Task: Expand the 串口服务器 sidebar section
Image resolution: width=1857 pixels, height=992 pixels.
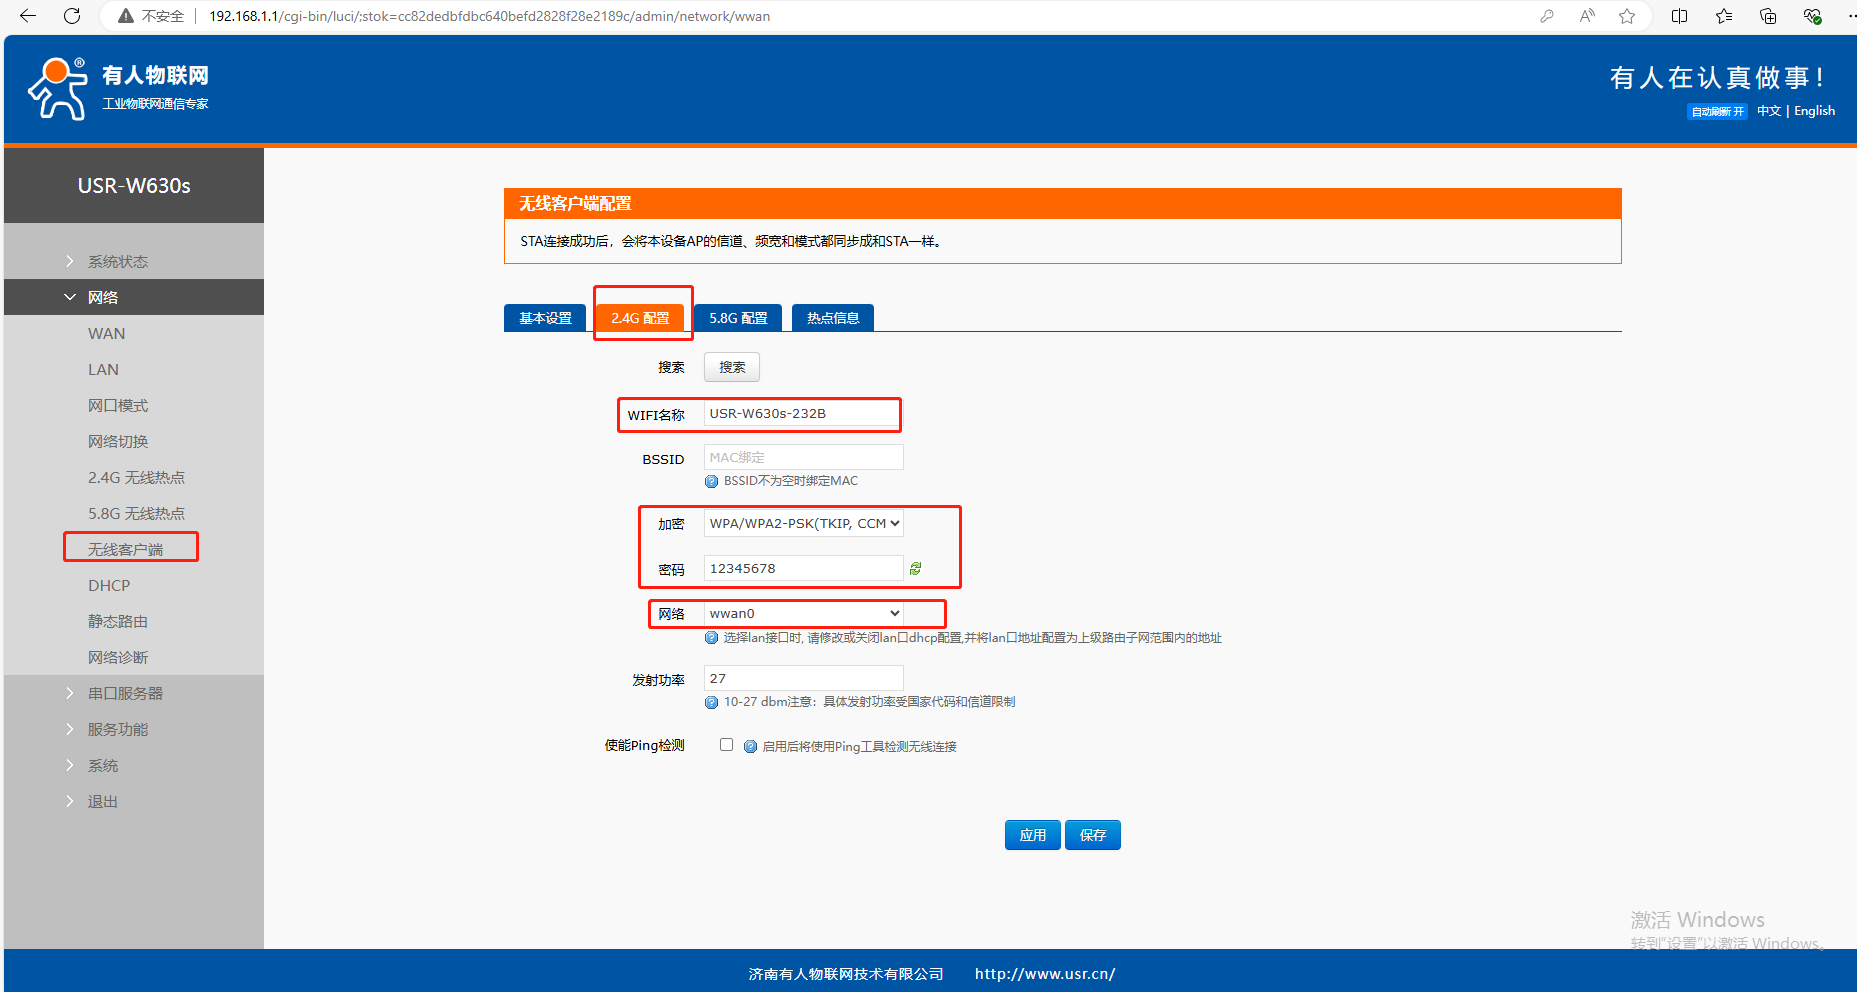Action: (125, 693)
